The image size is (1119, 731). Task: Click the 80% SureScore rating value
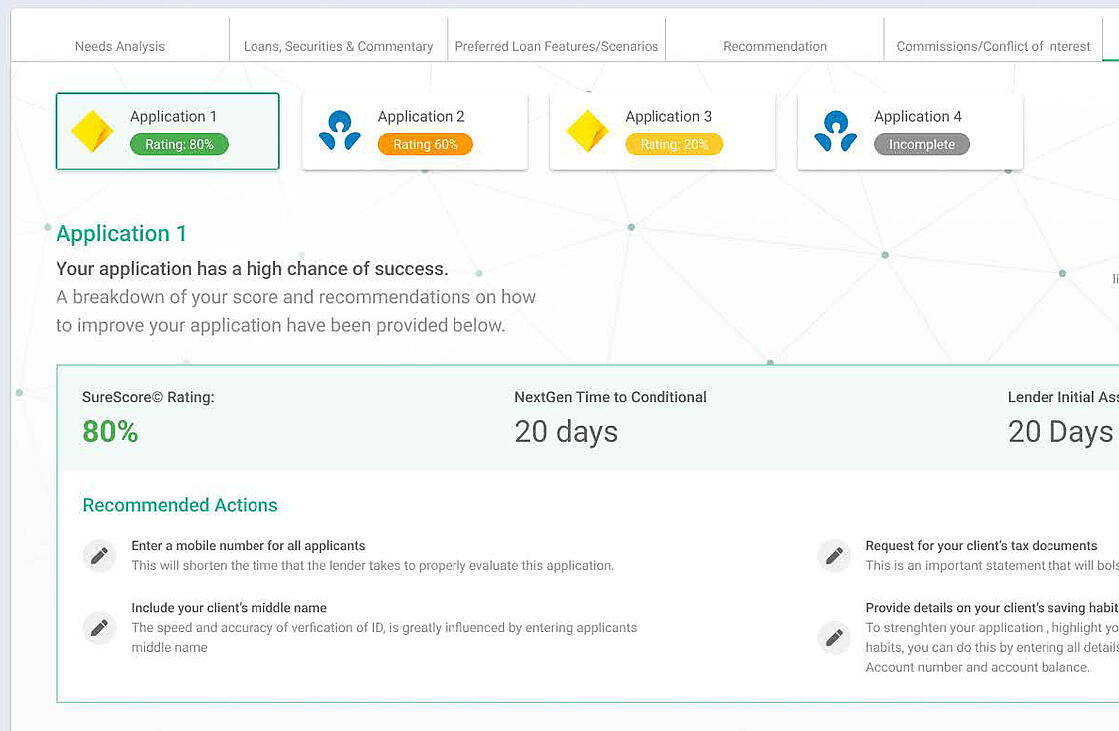(110, 431)
